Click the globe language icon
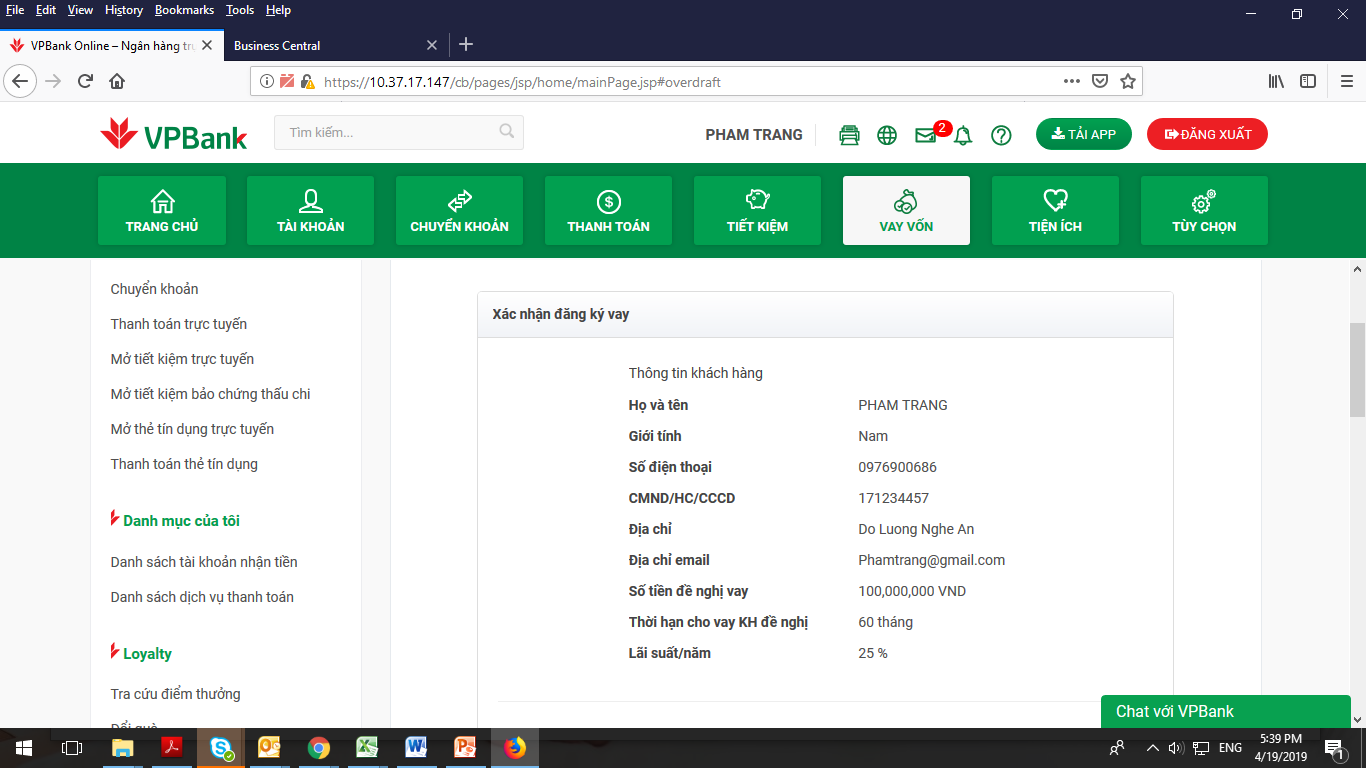 click(x=887, y=135)
